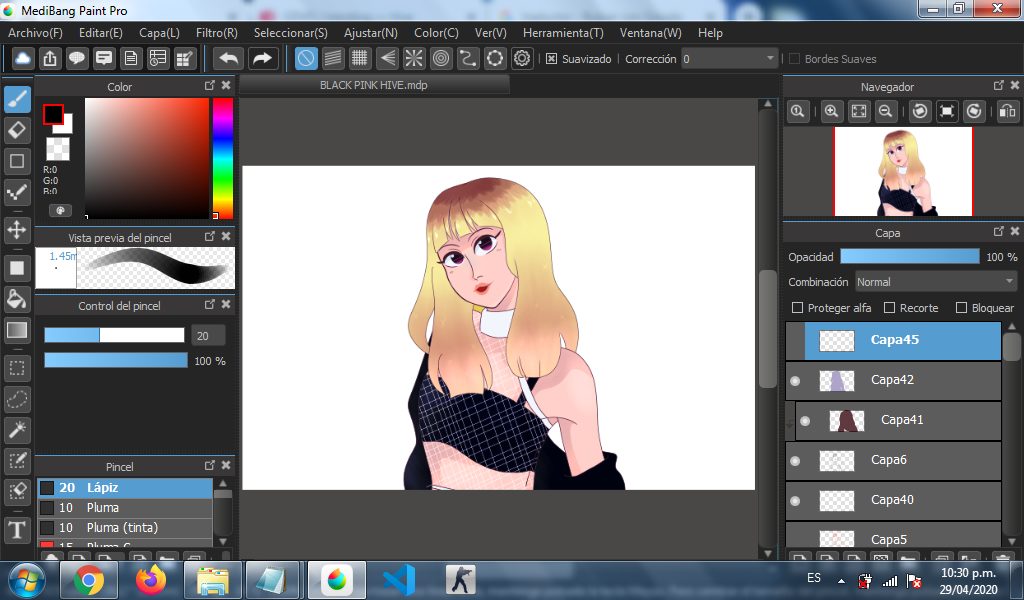Screen dimensions: 1024x600
Task: Select the Pluma (tinta) brush
Action: 125,528
